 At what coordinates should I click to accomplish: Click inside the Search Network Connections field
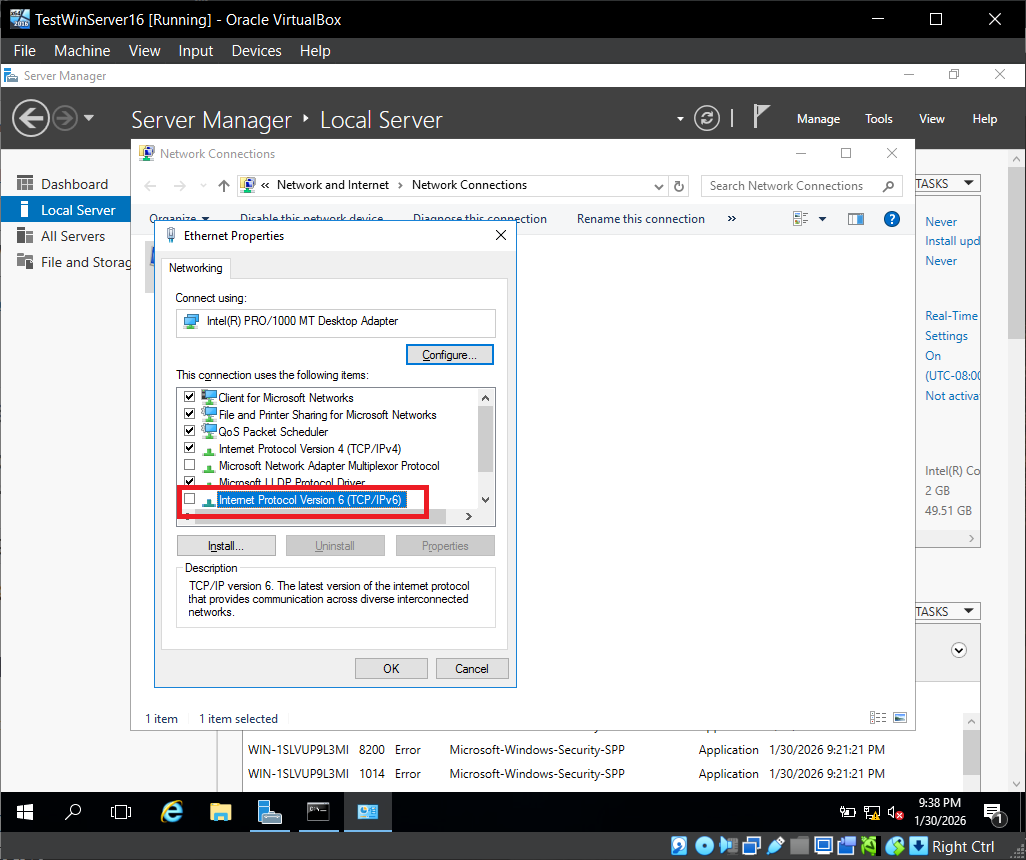tap(788, 186)
